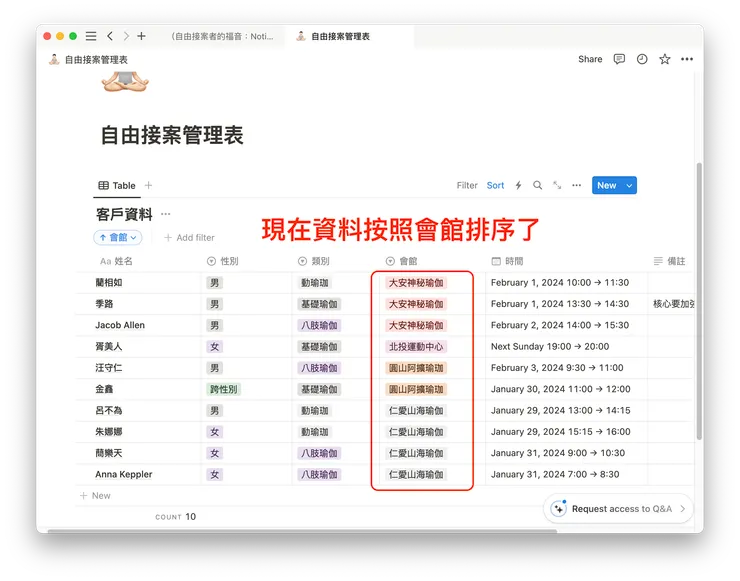Click the horizontal scrollbar at bottom
This screenshot has height=581, width=740.
pos(302,531)
